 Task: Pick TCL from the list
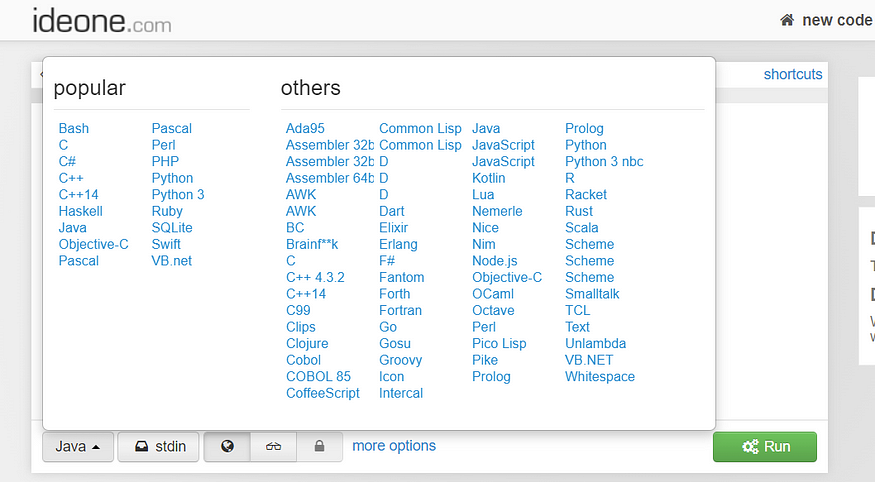[578, 311]
